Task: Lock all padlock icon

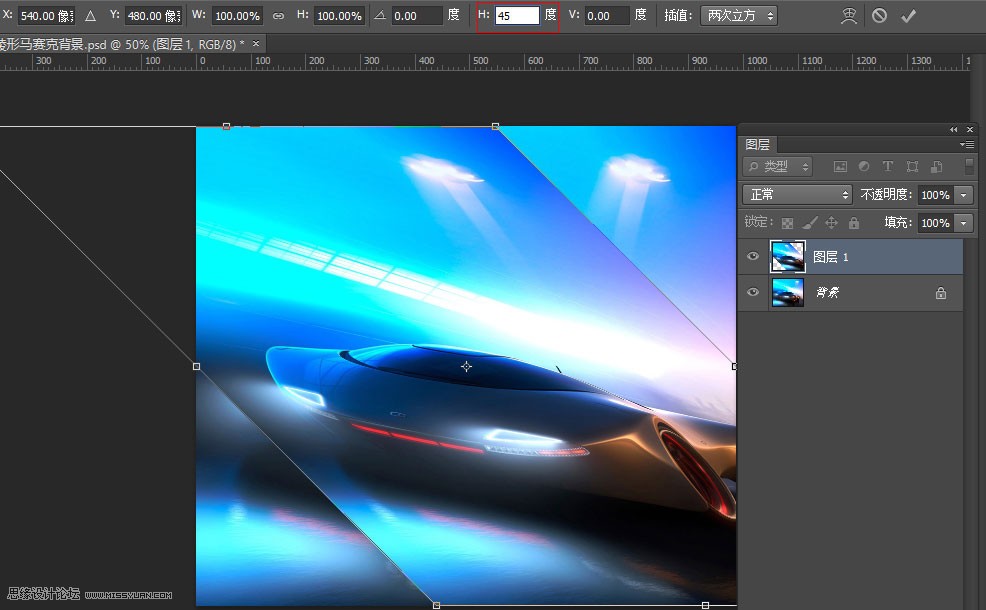Action: [x=853, y=223]
